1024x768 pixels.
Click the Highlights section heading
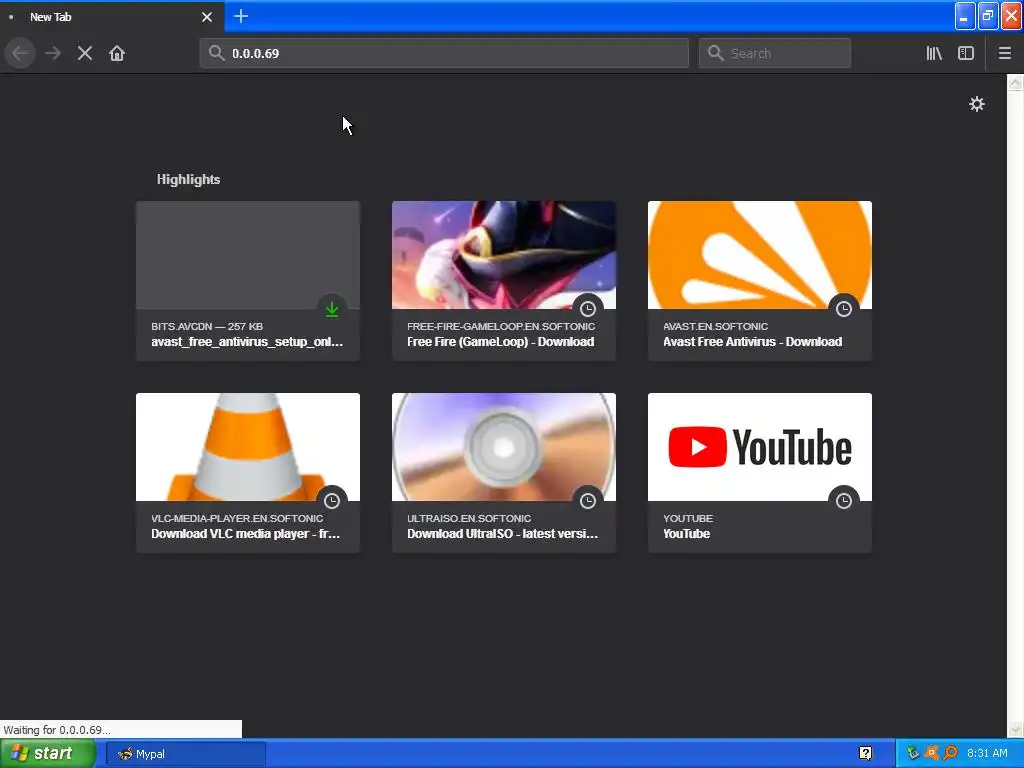[x=188, y=180]
